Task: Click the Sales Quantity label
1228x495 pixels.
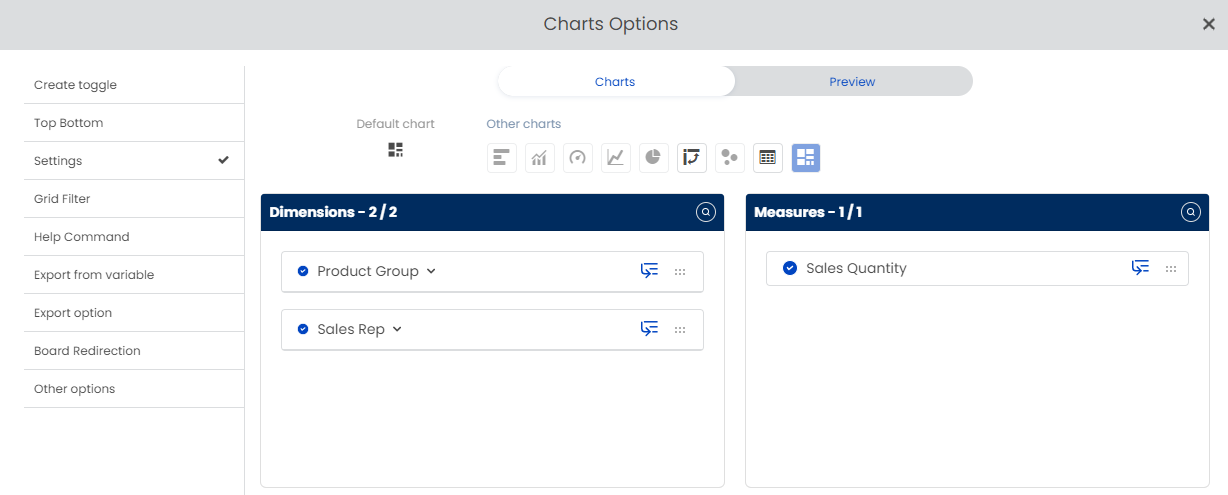Action: point(856,268)
